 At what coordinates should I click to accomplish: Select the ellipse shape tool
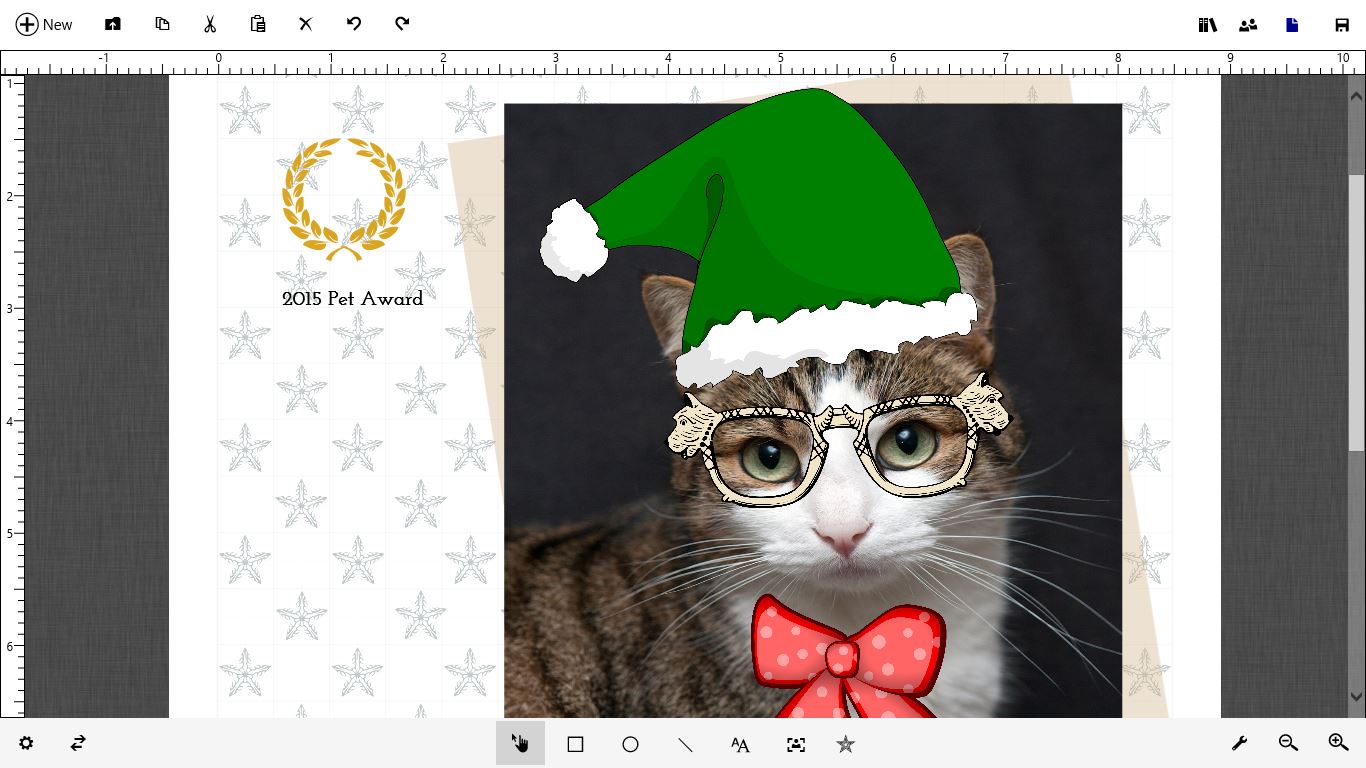pyautogui.click(x=630, y=744)
